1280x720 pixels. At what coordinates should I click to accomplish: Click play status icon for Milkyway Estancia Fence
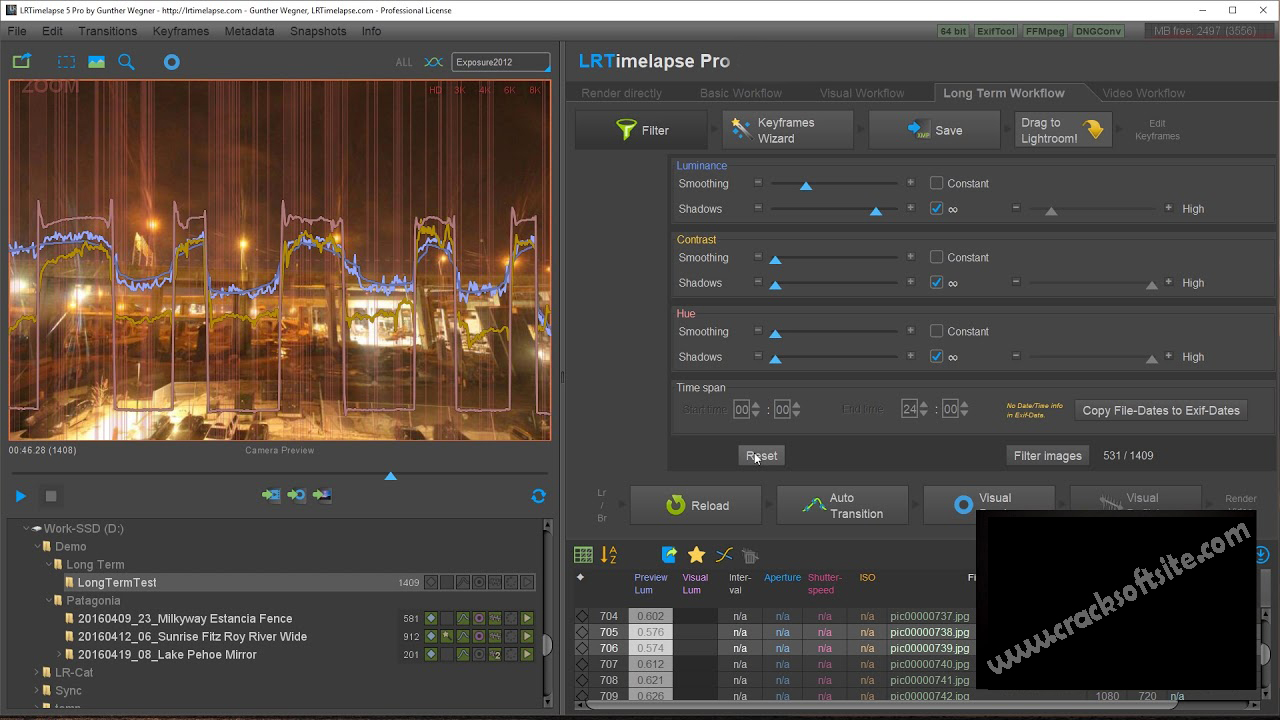click(526, 618)
